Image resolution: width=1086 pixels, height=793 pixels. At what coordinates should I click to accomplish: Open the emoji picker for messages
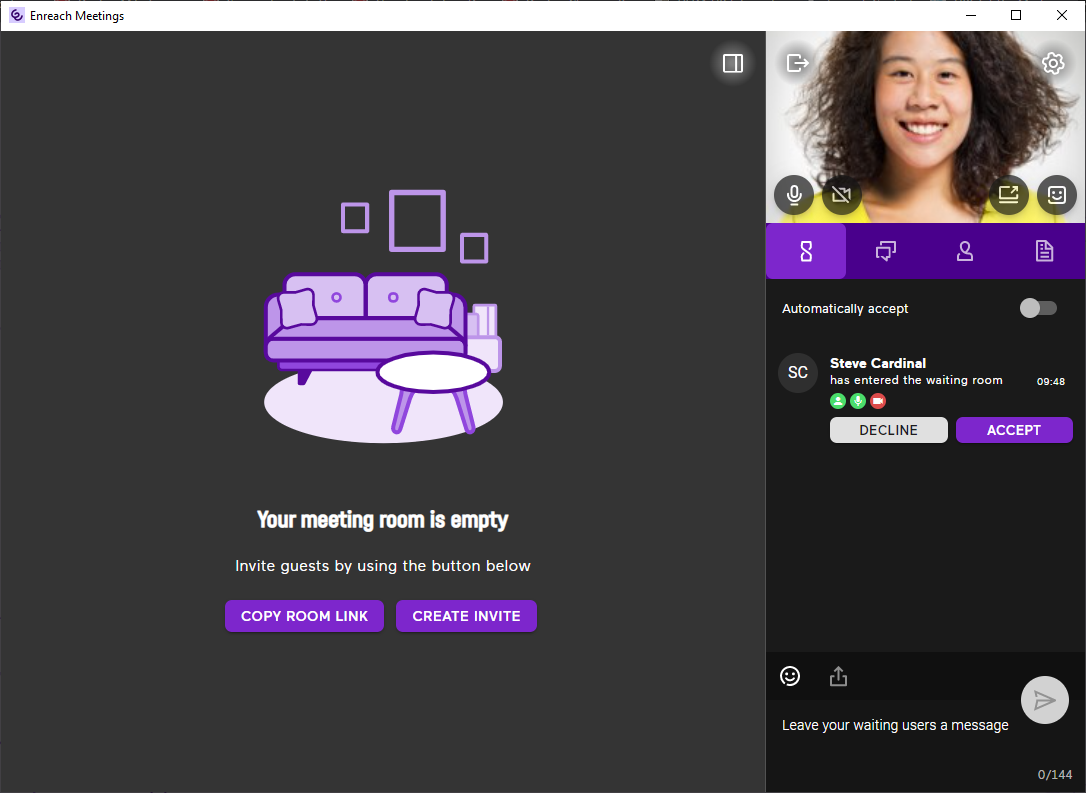coord(790,677)
